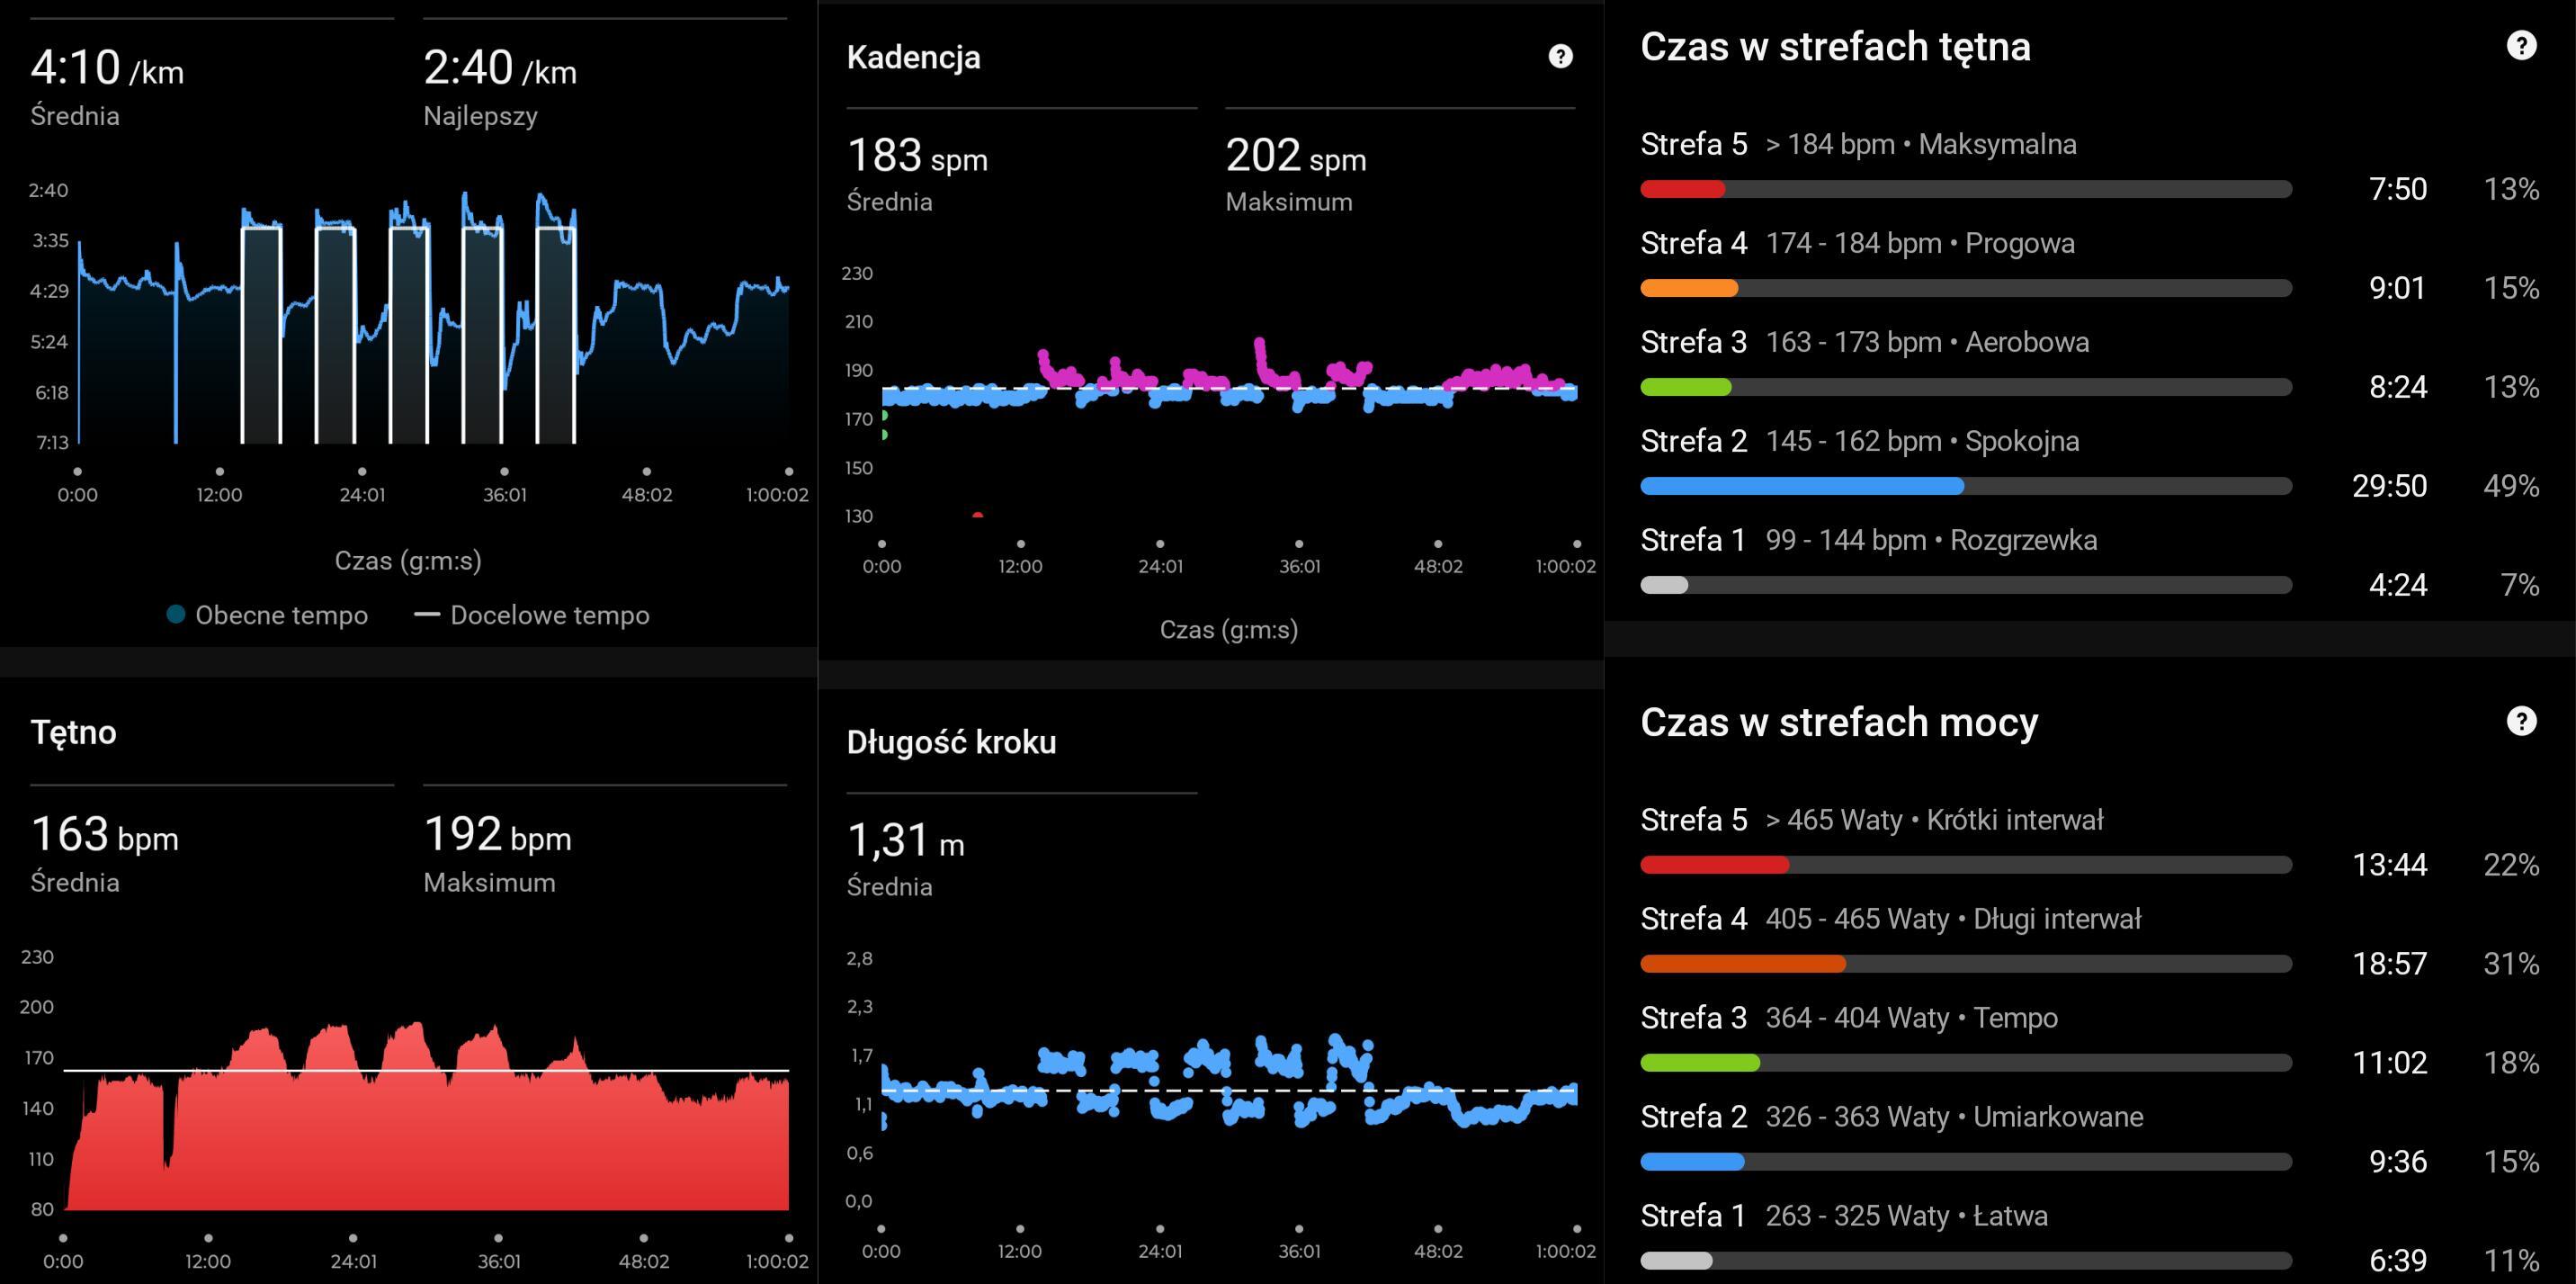2576x1284 pixels.
Task: Click help icon for Czas w strefach tętna
Action: [x=2521, y=46]
